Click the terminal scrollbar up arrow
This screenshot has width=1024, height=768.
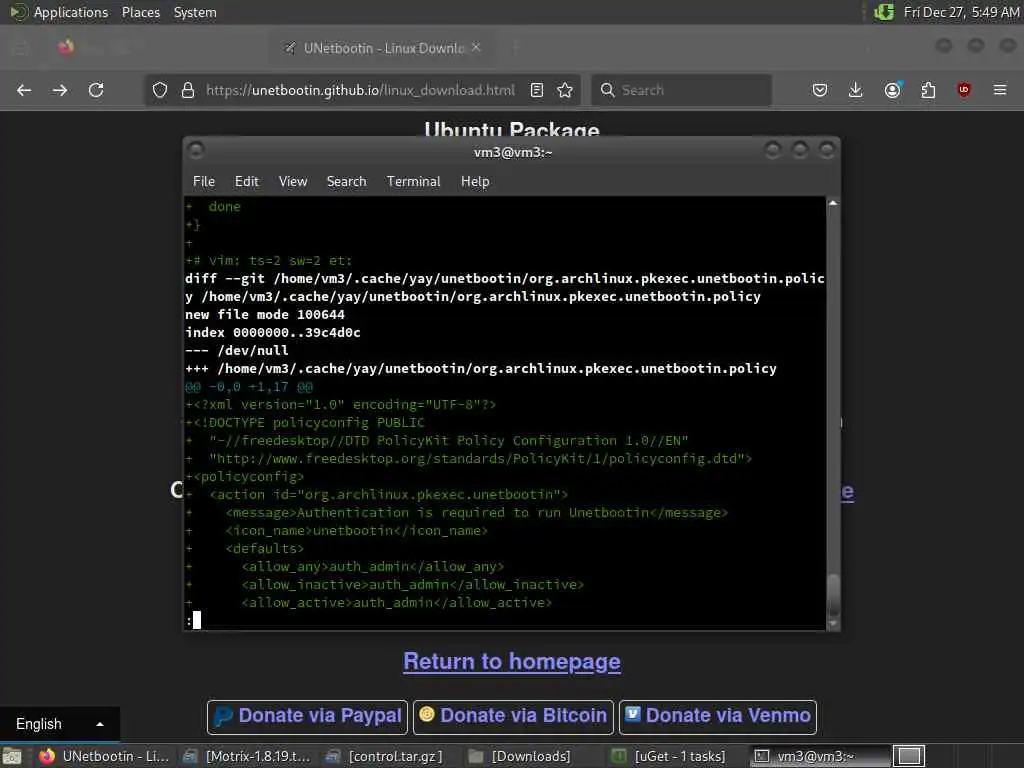click(x=833, y=203)
